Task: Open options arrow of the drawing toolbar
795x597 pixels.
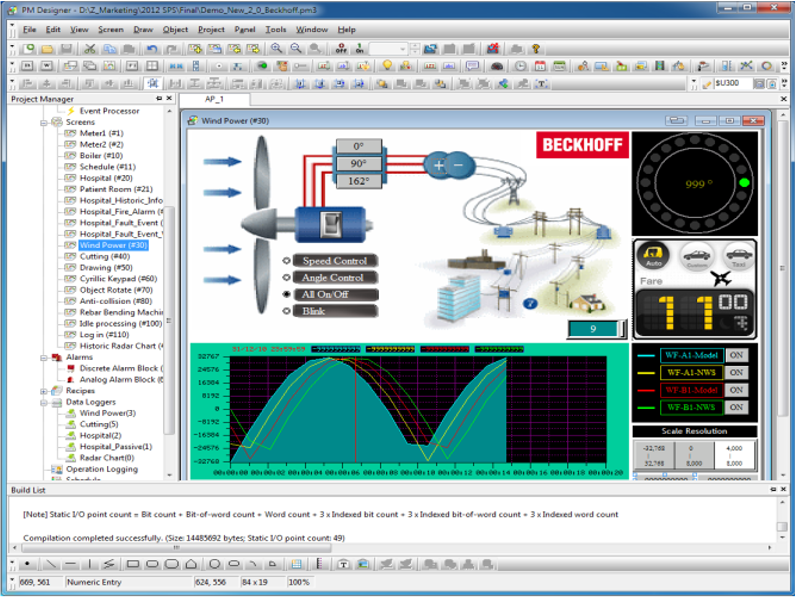Action: (x=13, y=564)
